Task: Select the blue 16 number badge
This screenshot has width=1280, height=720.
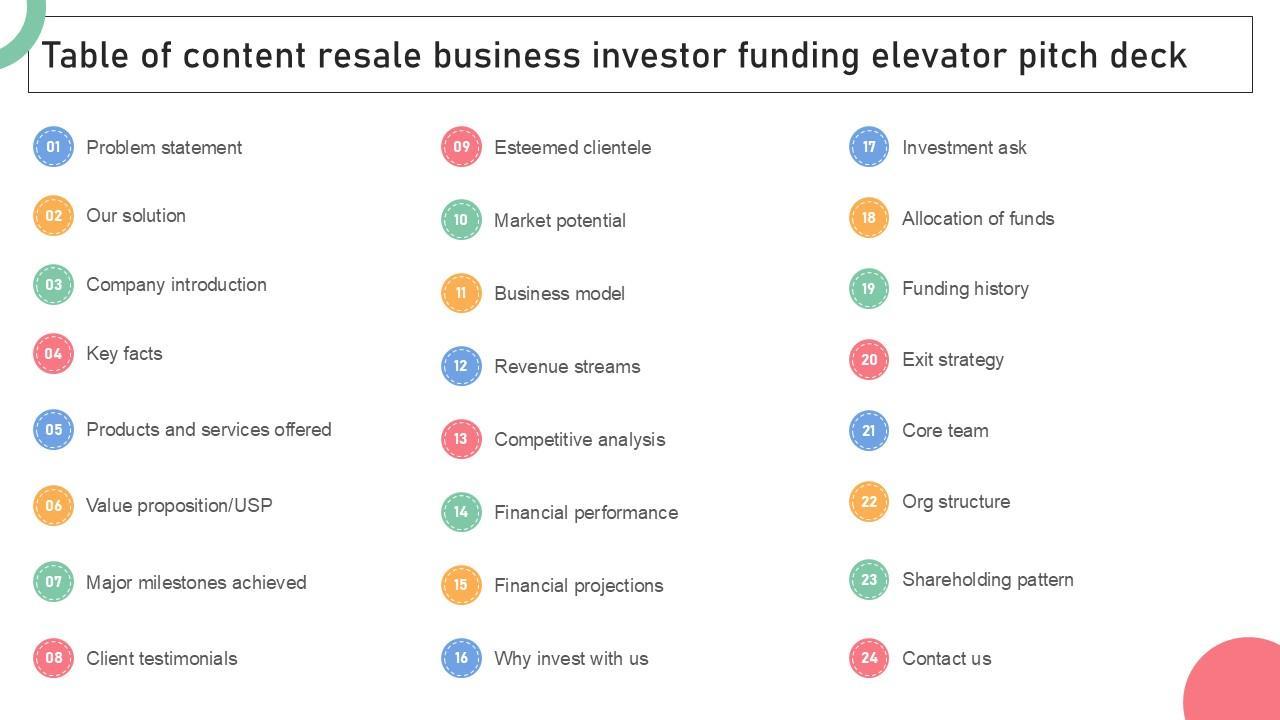Action: pos(461,658)
